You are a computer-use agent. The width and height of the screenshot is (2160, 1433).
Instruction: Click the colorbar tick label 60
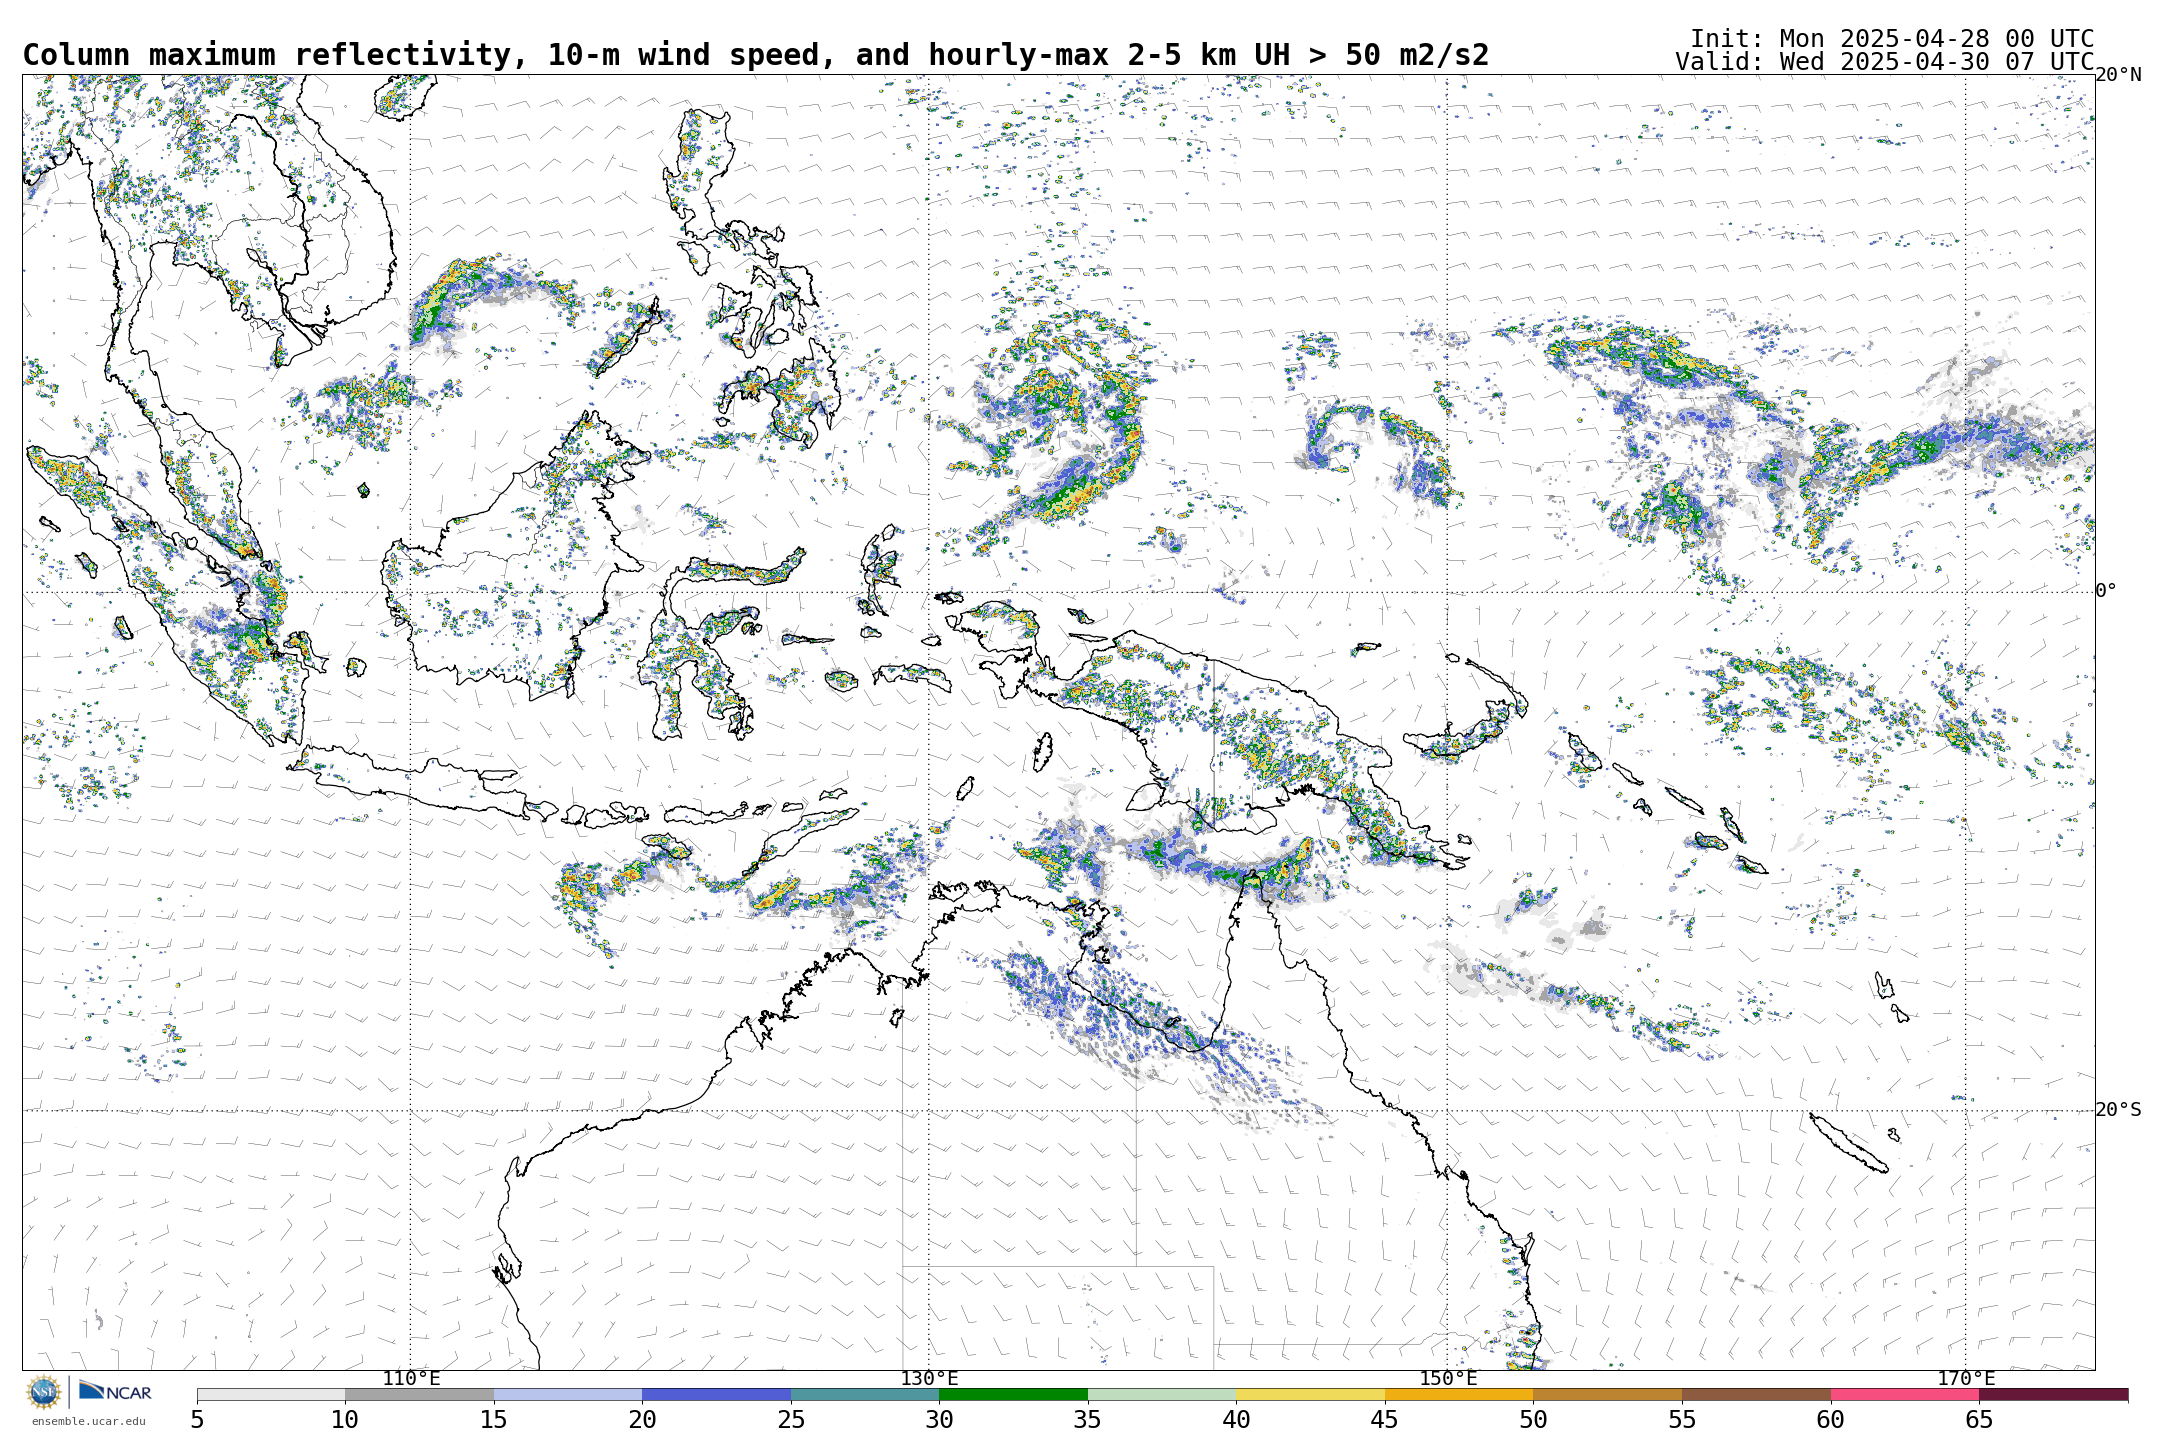coord(1830,1419)
